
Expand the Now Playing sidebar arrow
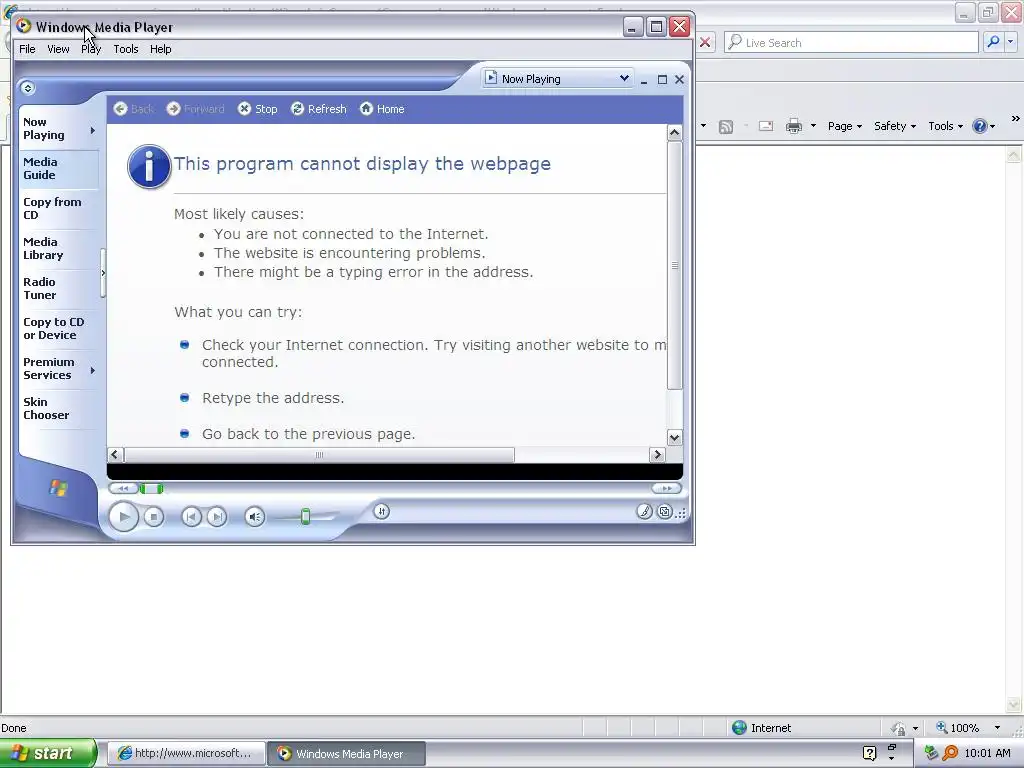tap(93, 131)
